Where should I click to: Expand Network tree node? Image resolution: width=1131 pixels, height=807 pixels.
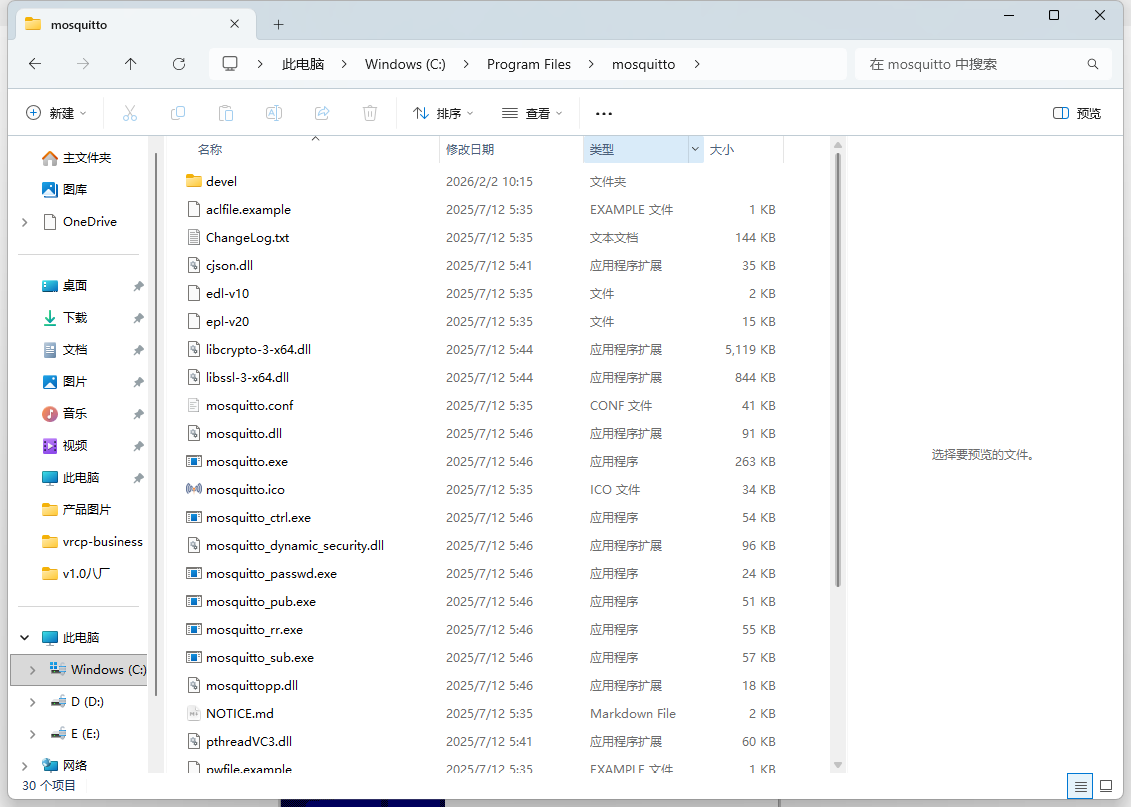pos(25,765)
